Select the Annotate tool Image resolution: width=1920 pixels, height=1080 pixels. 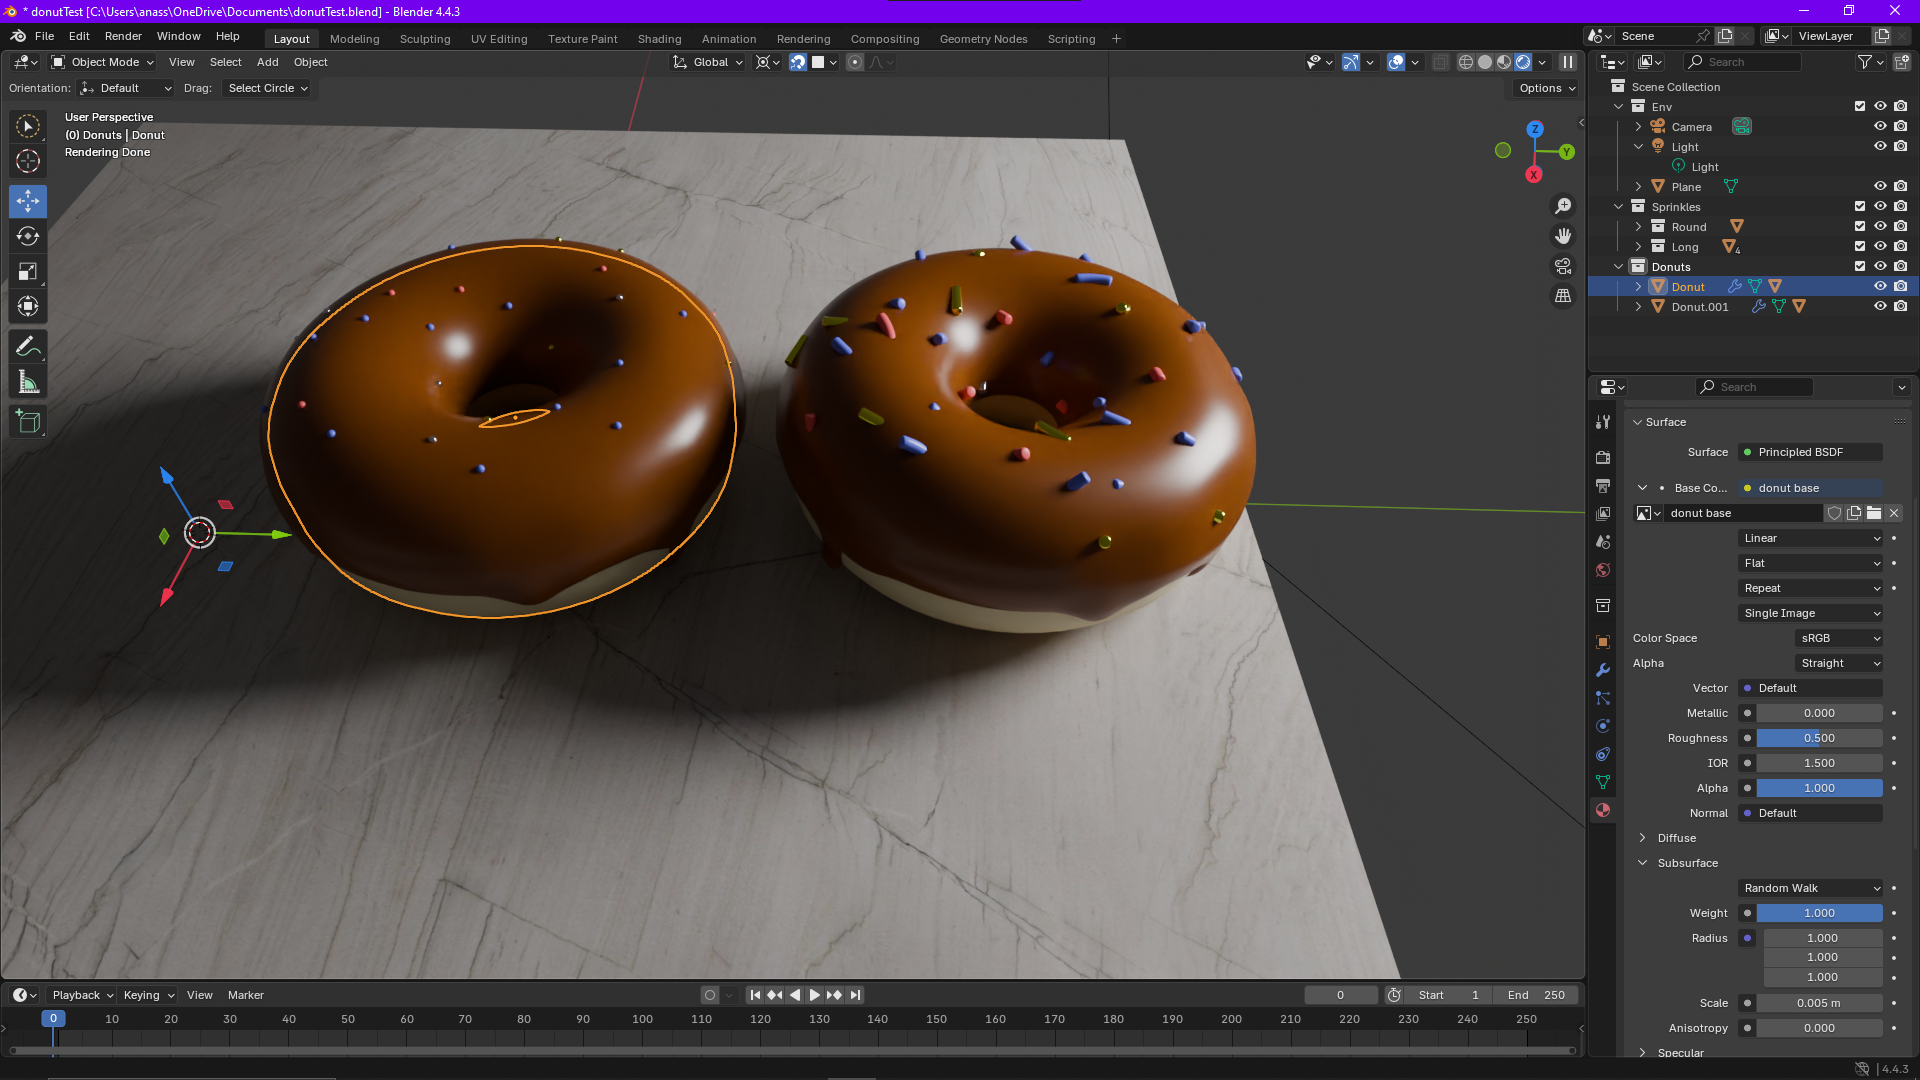(x=28, y=347)
